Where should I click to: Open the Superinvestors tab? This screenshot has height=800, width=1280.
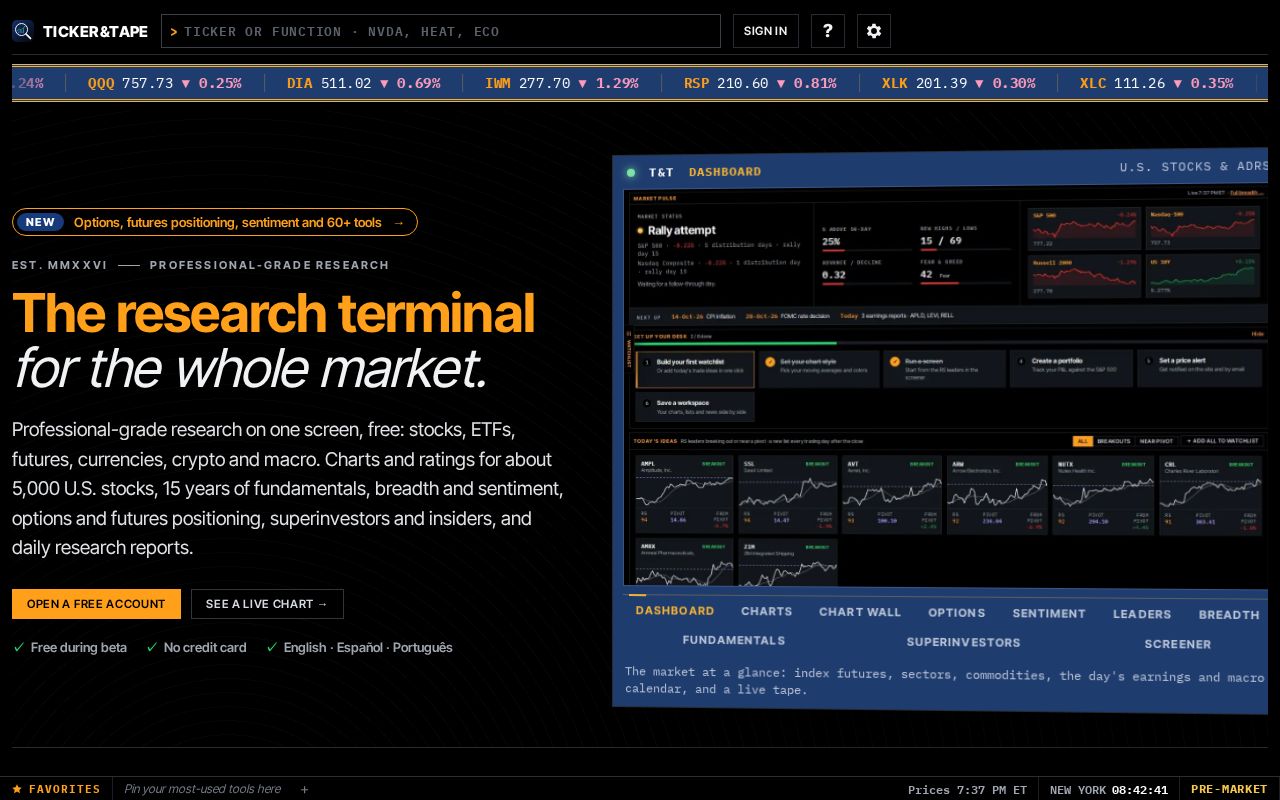[964, 642]
